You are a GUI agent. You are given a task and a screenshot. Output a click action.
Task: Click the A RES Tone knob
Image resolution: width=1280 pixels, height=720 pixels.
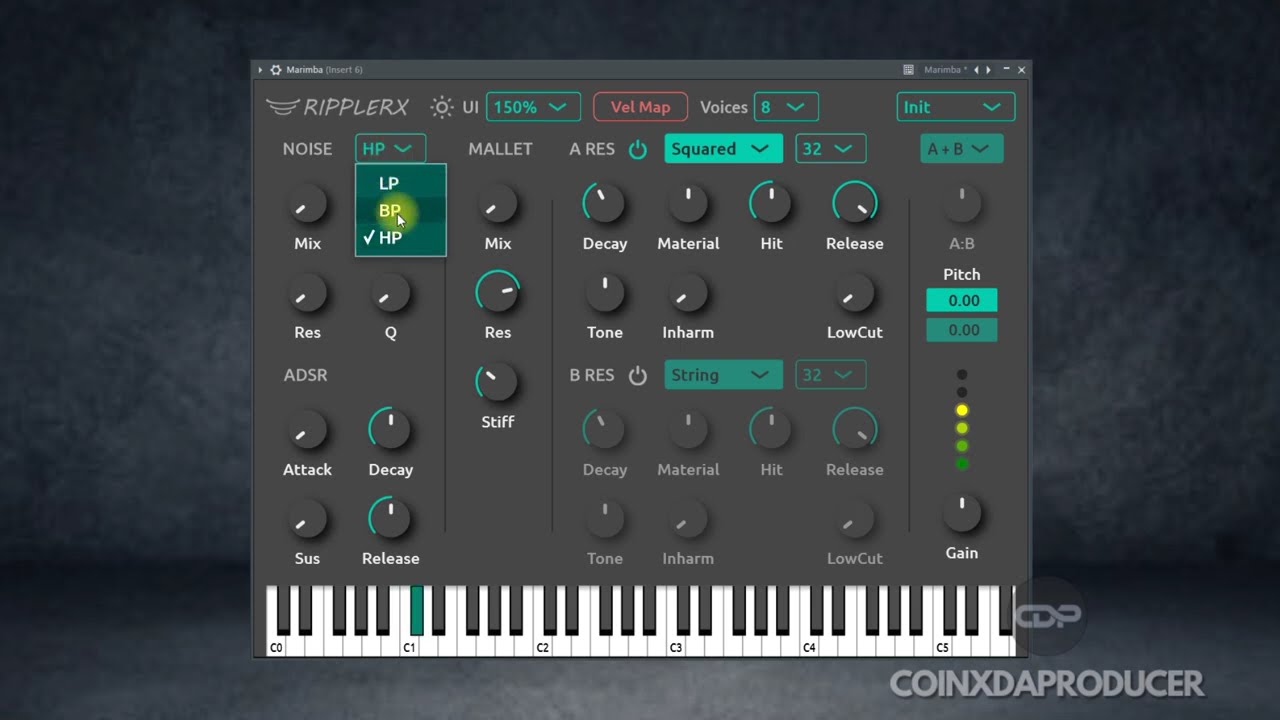coord(605,293)
